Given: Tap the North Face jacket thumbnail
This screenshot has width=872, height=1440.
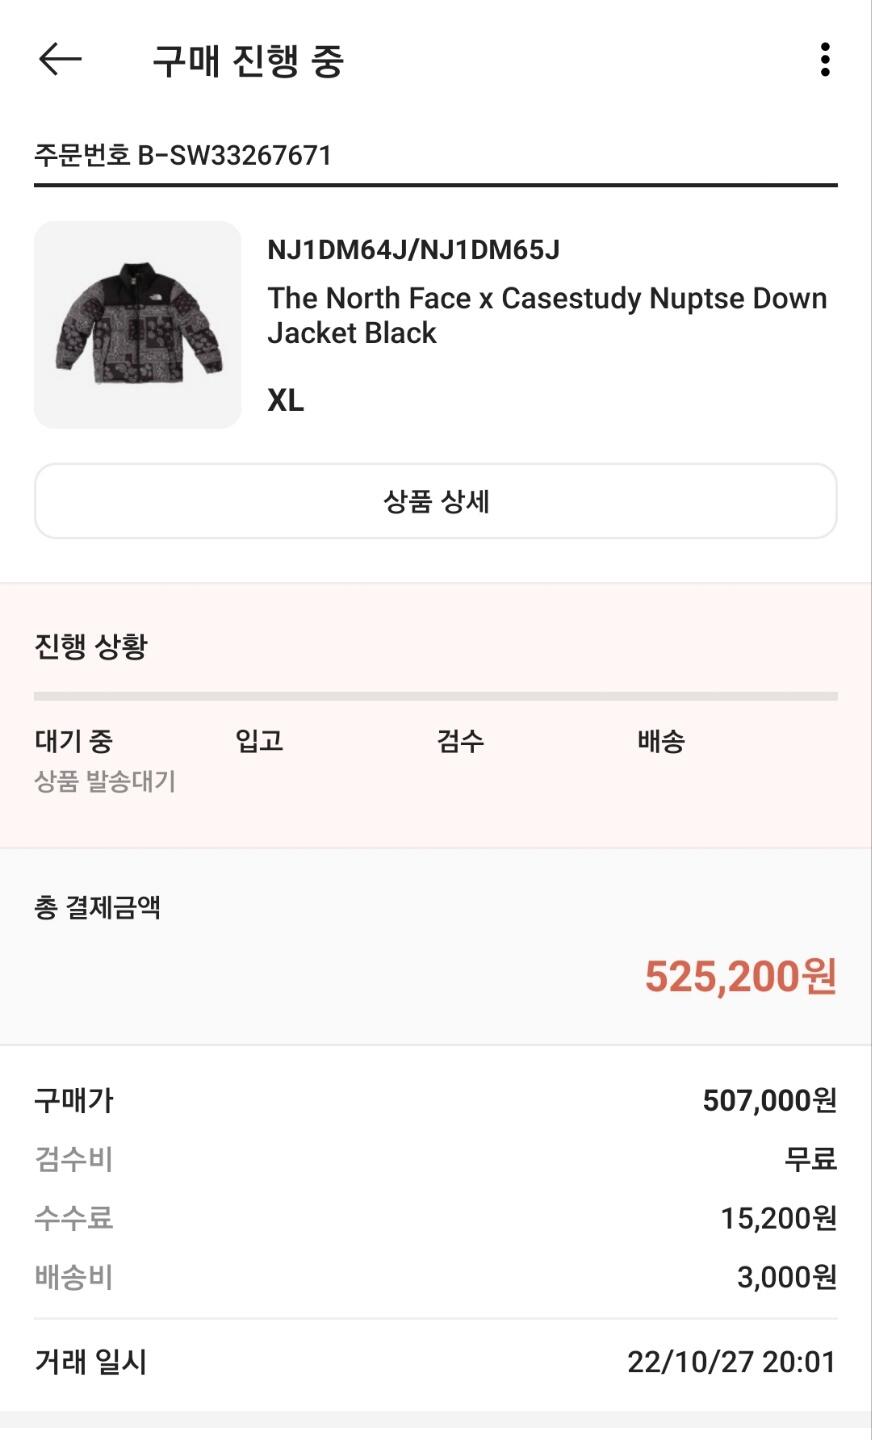Looking at the screenshot, I should tap(138, 325).
